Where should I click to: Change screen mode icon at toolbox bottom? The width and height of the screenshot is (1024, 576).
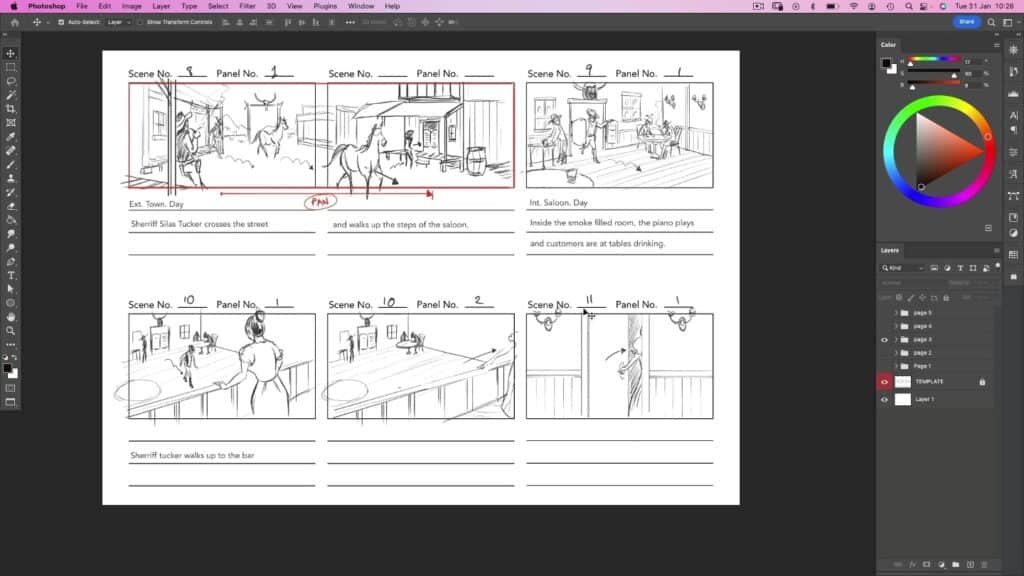10,402
